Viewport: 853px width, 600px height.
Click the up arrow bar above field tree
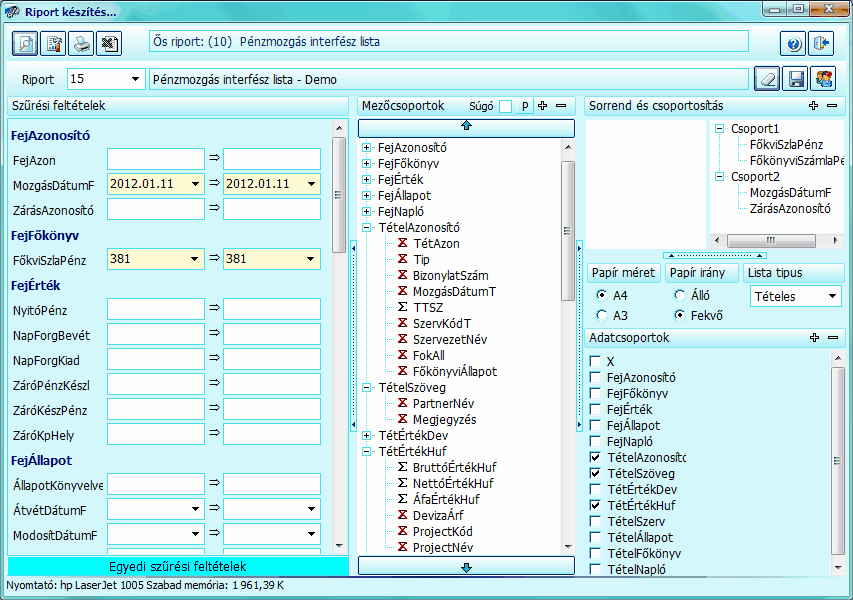point(466,127)
